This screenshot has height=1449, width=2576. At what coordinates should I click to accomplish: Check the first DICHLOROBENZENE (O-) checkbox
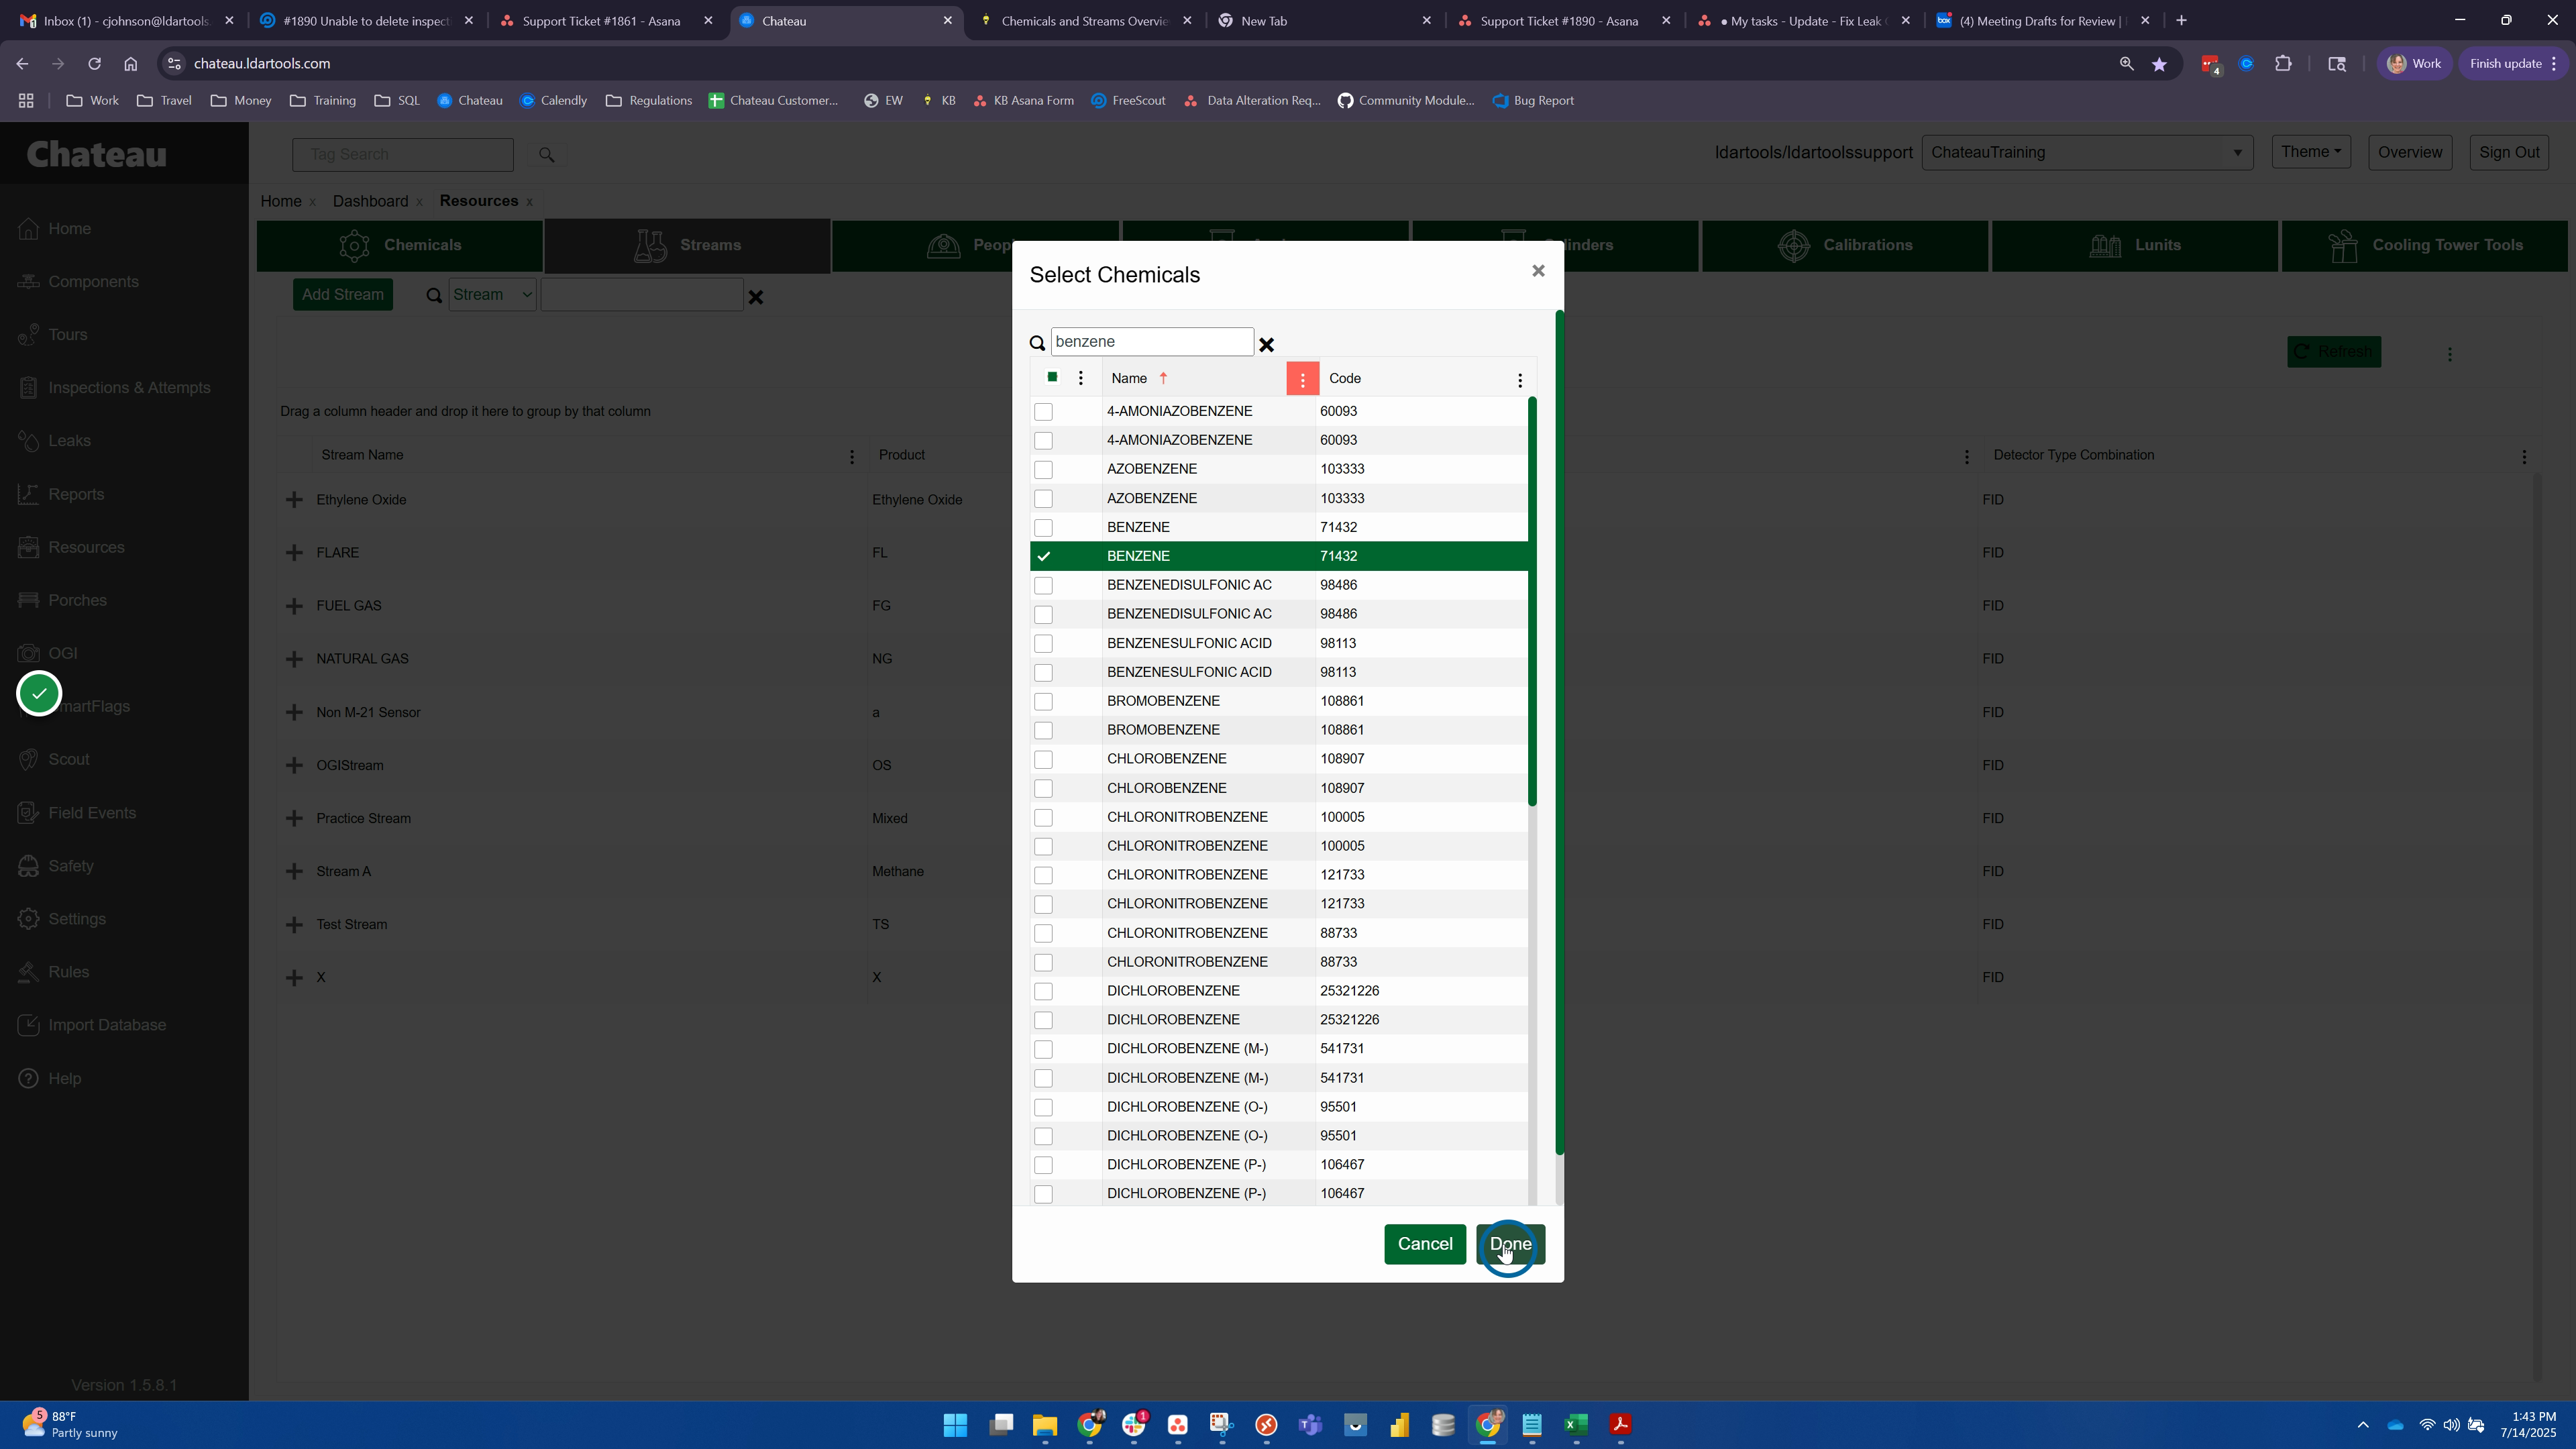pyautogui.click(x=1043, y=1108)
